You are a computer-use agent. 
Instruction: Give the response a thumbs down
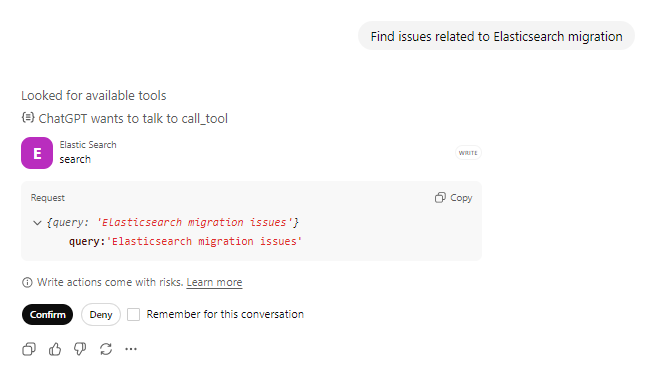pyautogui.click(x=80, y=349)
